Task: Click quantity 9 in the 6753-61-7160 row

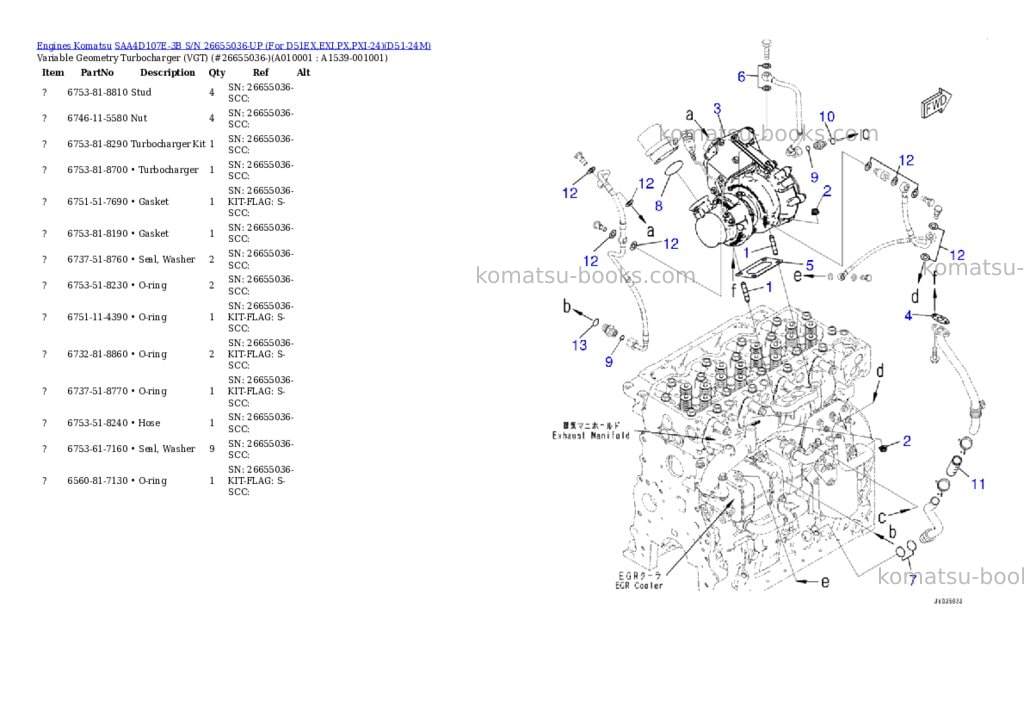Action: [212, 449]
